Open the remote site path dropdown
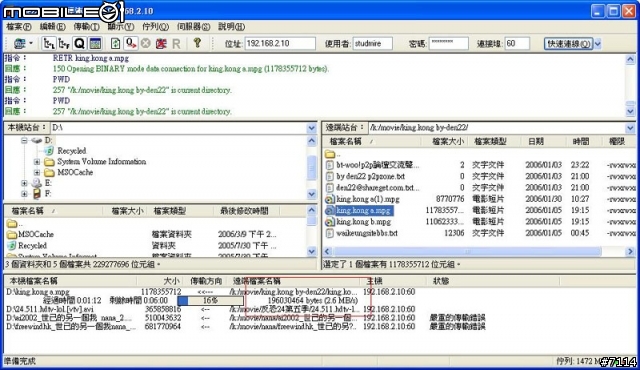This screenshot has width=640, height=370. tap(630, 128)
